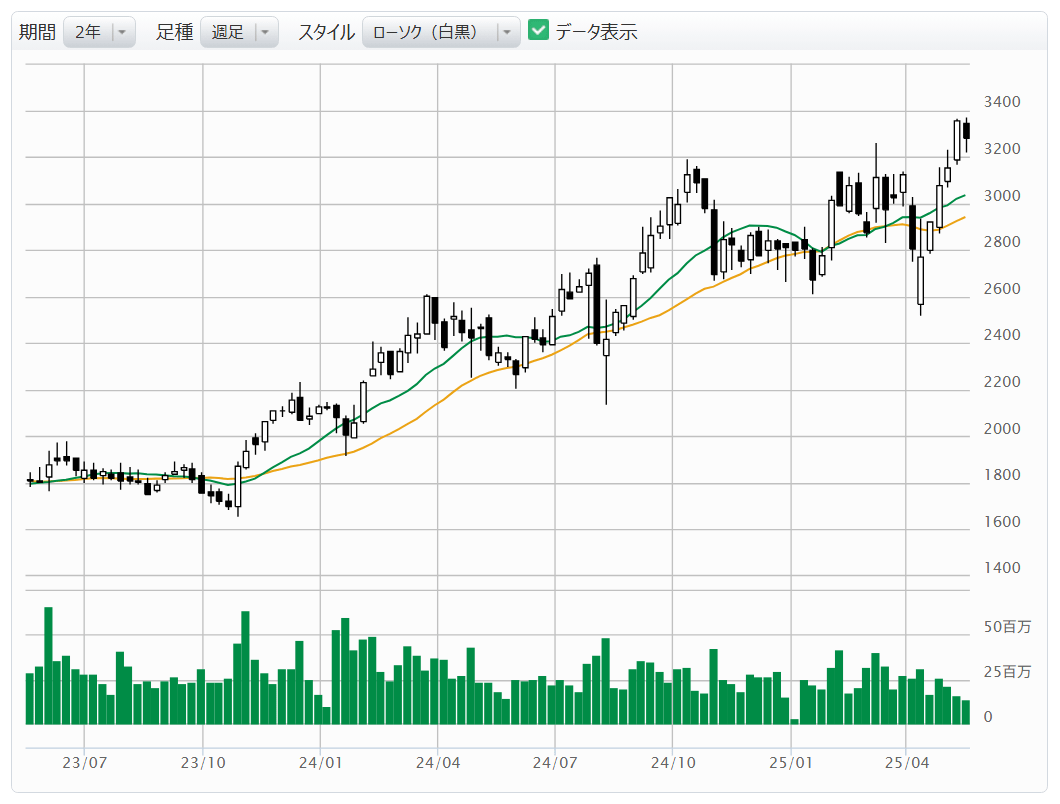
Task: Click the スタイル label
Action: (326, 32)
